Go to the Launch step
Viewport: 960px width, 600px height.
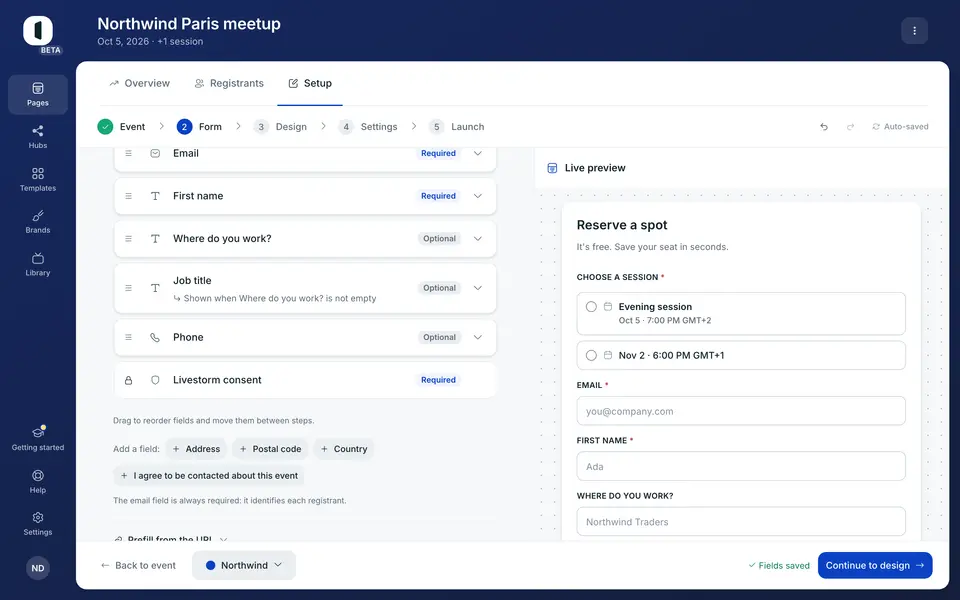(x=457, y=127)
